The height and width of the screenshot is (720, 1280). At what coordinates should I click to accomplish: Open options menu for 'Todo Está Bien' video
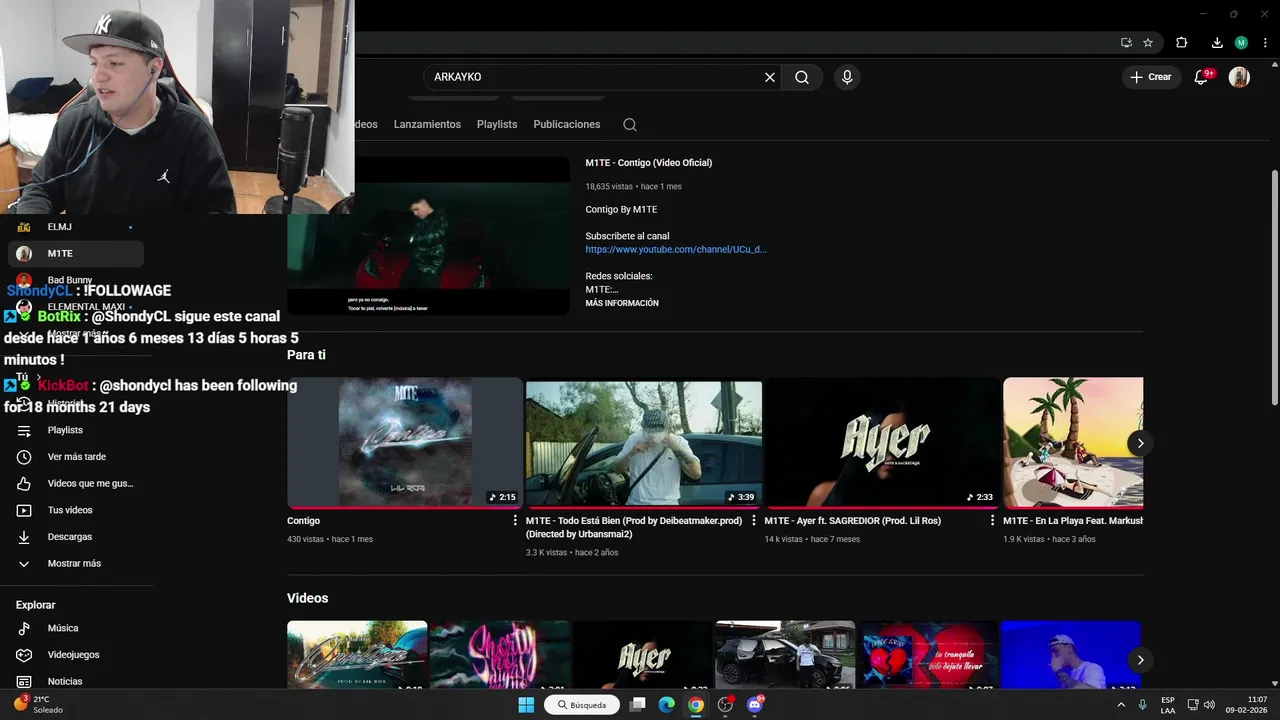pos(754,521)
